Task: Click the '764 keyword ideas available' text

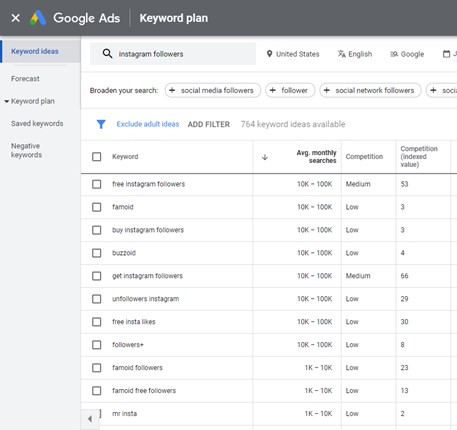Action: tap(293, 124)
